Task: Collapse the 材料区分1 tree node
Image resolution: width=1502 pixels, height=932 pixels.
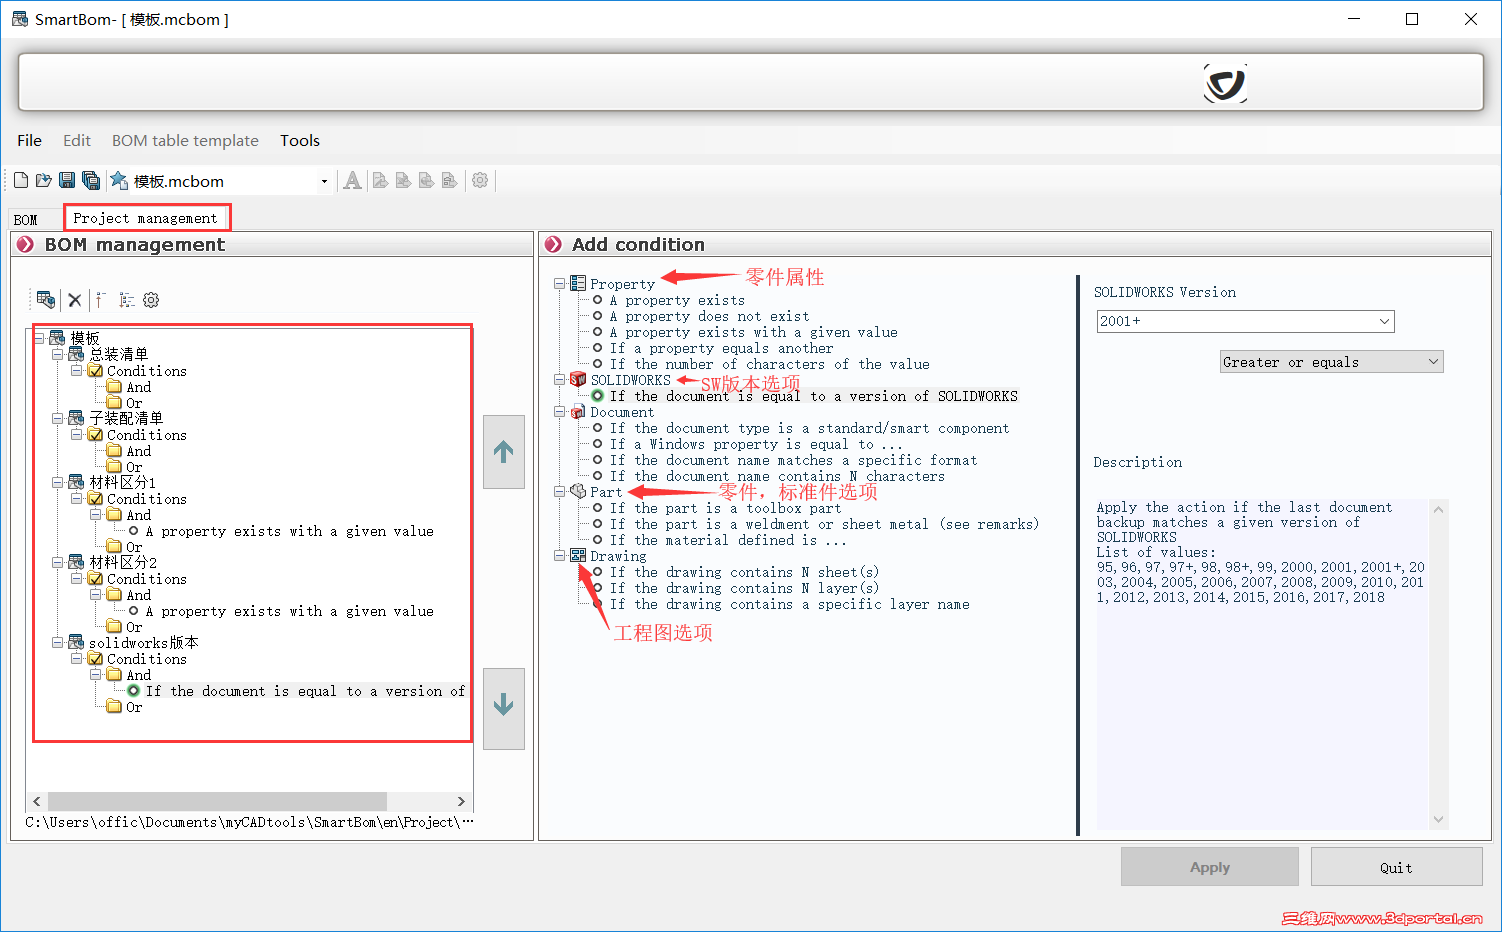Action: 58,482
